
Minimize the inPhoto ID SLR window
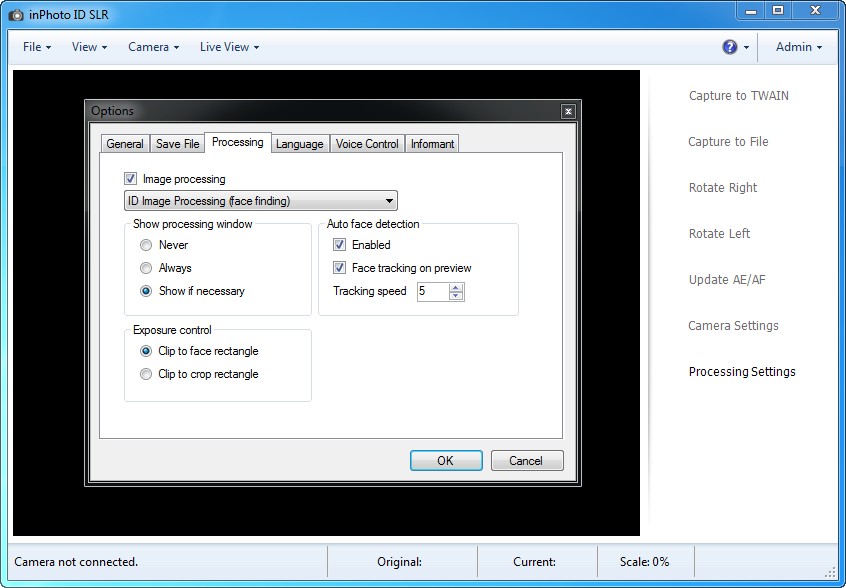[x=751, y=11]
